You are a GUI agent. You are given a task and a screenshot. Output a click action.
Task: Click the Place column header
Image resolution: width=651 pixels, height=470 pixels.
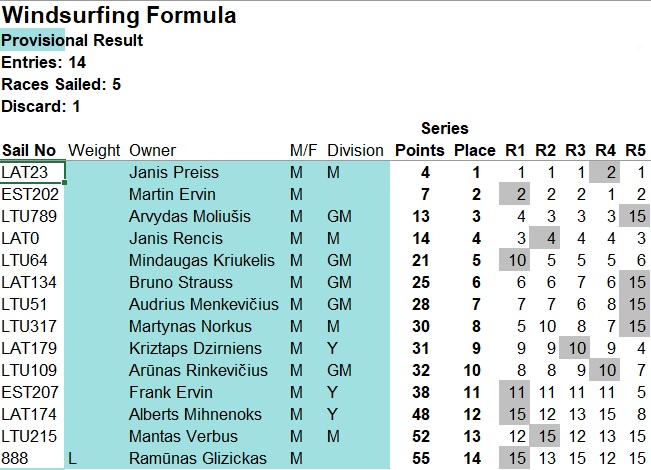tap(475, 150)
